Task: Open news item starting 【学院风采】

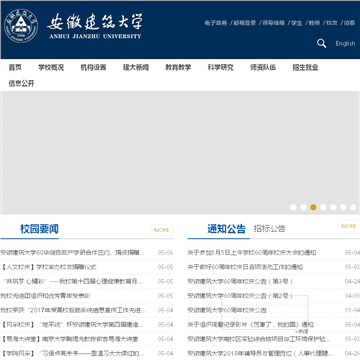Action: coord(73,353)
